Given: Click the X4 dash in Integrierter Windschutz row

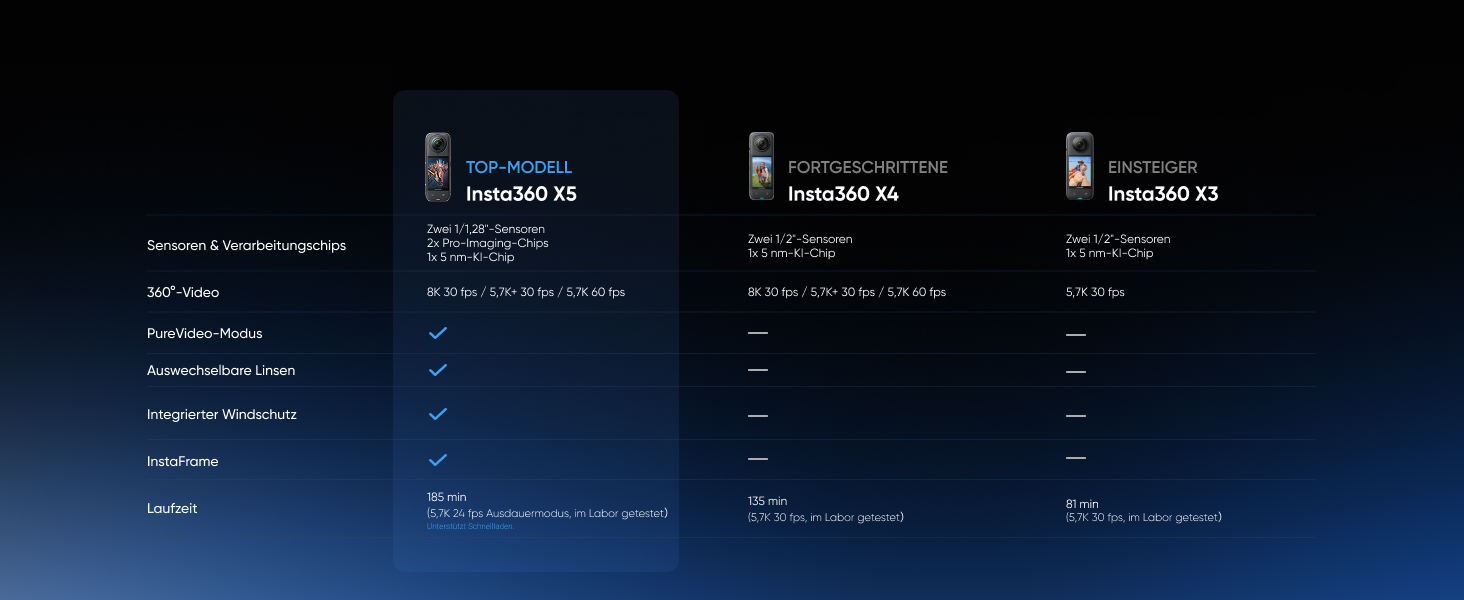Looking at the screenshot, I should (758, 415).
